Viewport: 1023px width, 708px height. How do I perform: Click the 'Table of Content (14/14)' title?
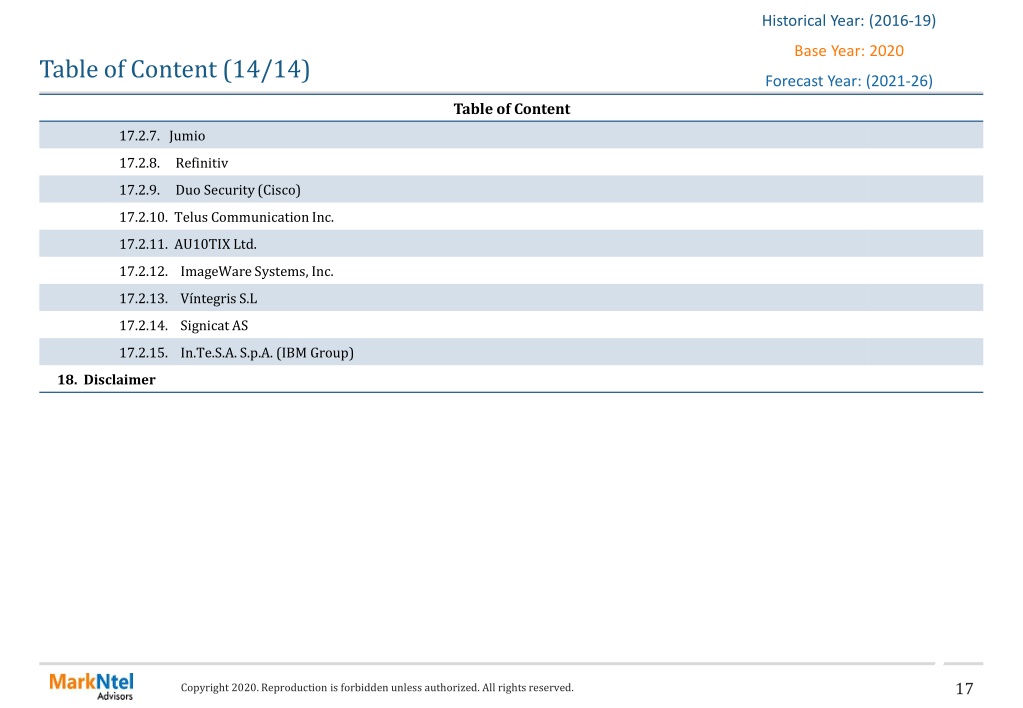pyautogui.click(x=174, y=69)
